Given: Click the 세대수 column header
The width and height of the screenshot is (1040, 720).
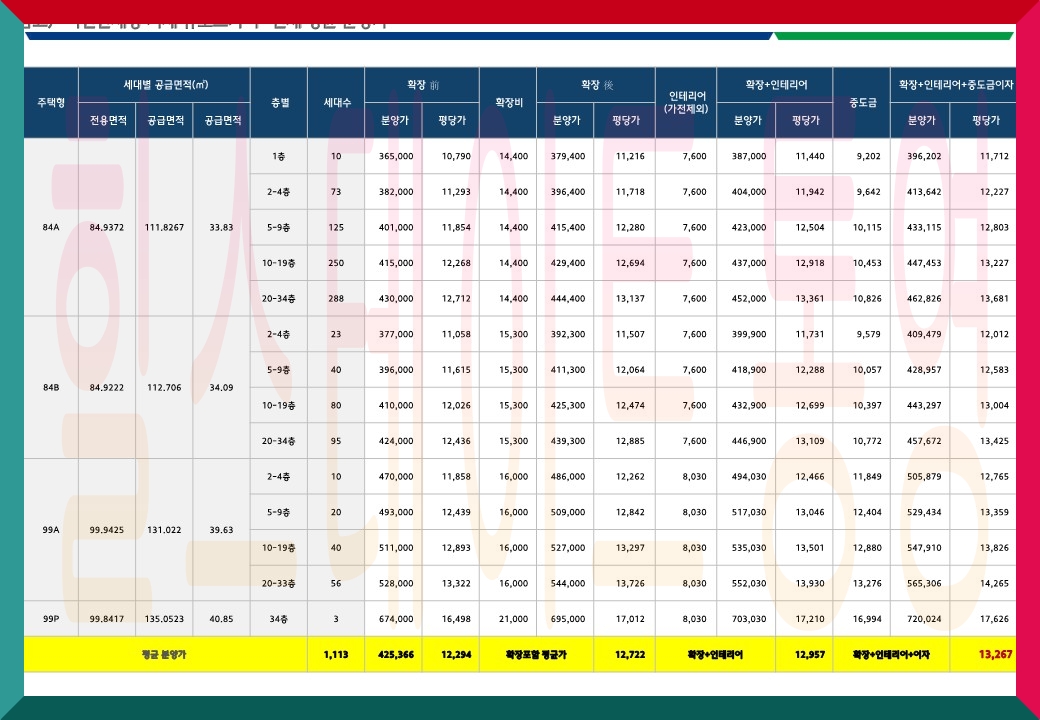Looking at the screenshot, I should coord(336,103).
